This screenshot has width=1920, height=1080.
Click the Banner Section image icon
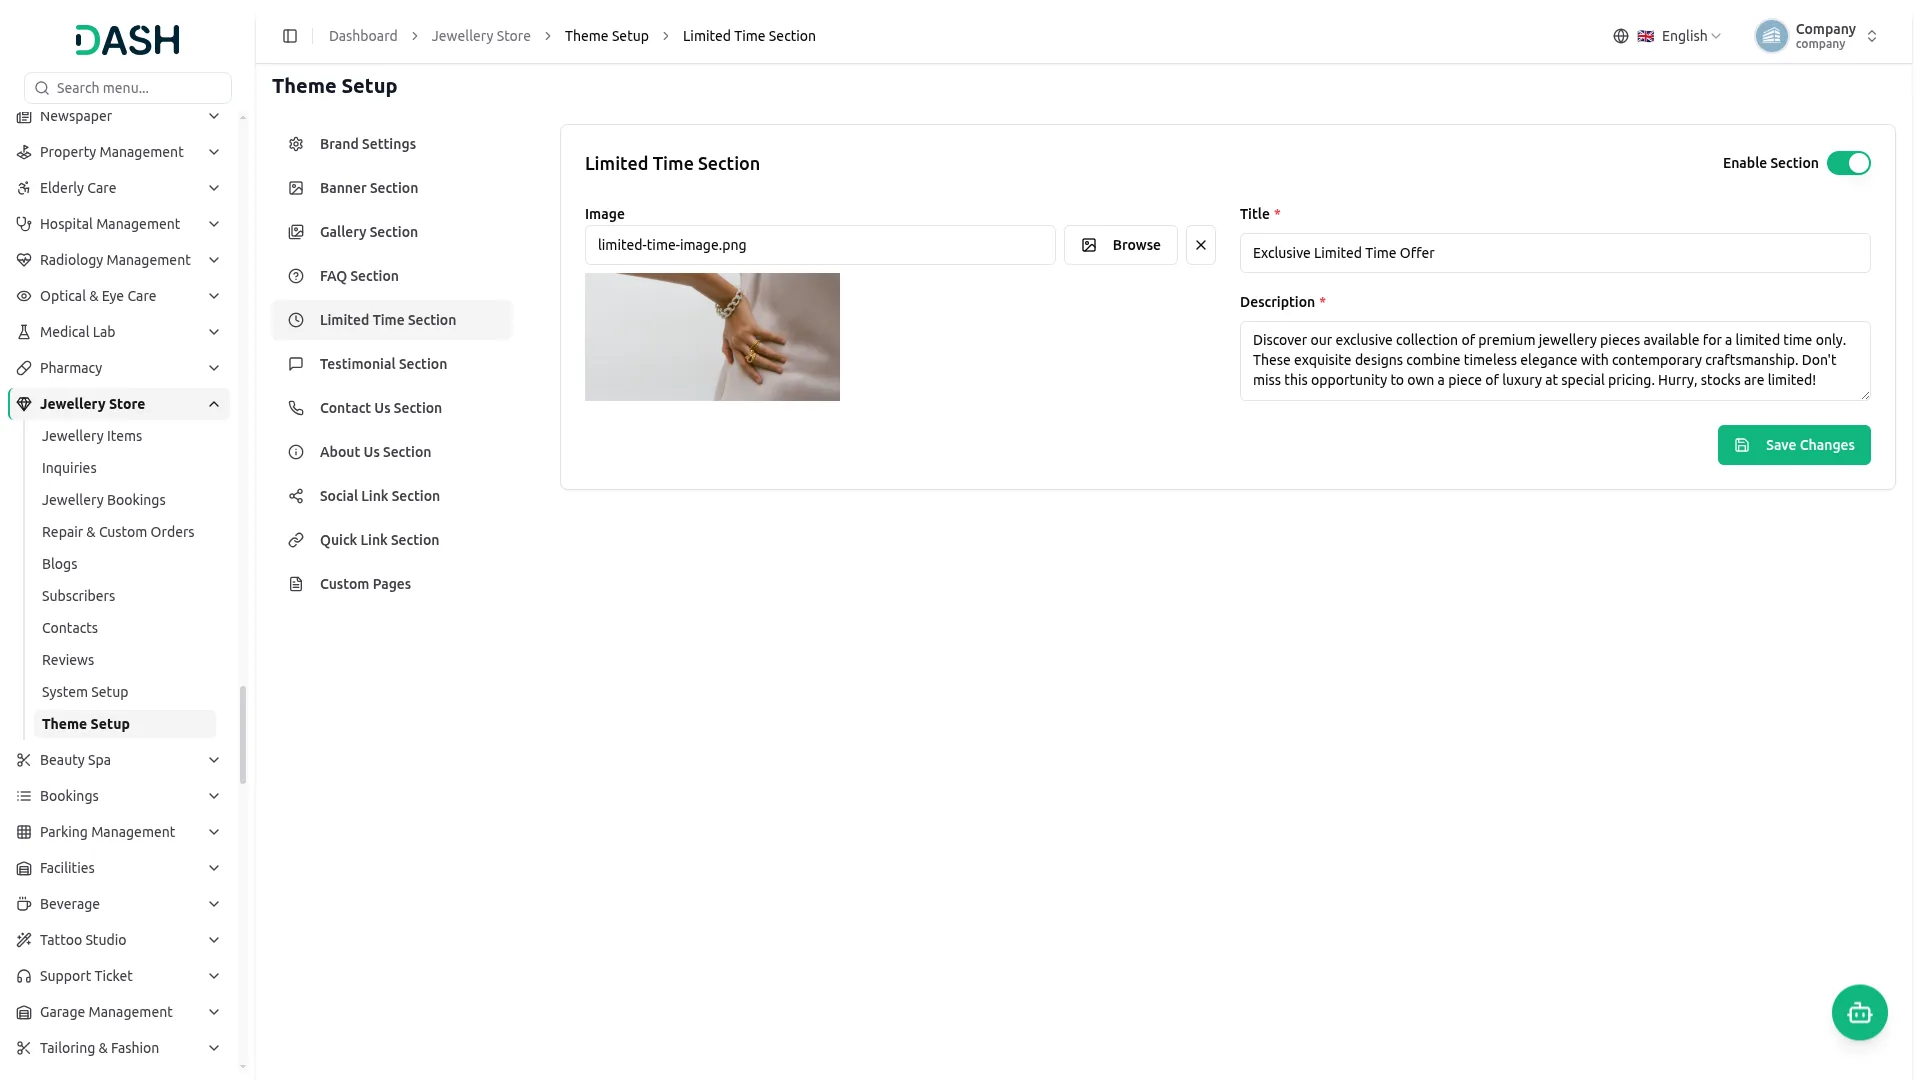296,188
